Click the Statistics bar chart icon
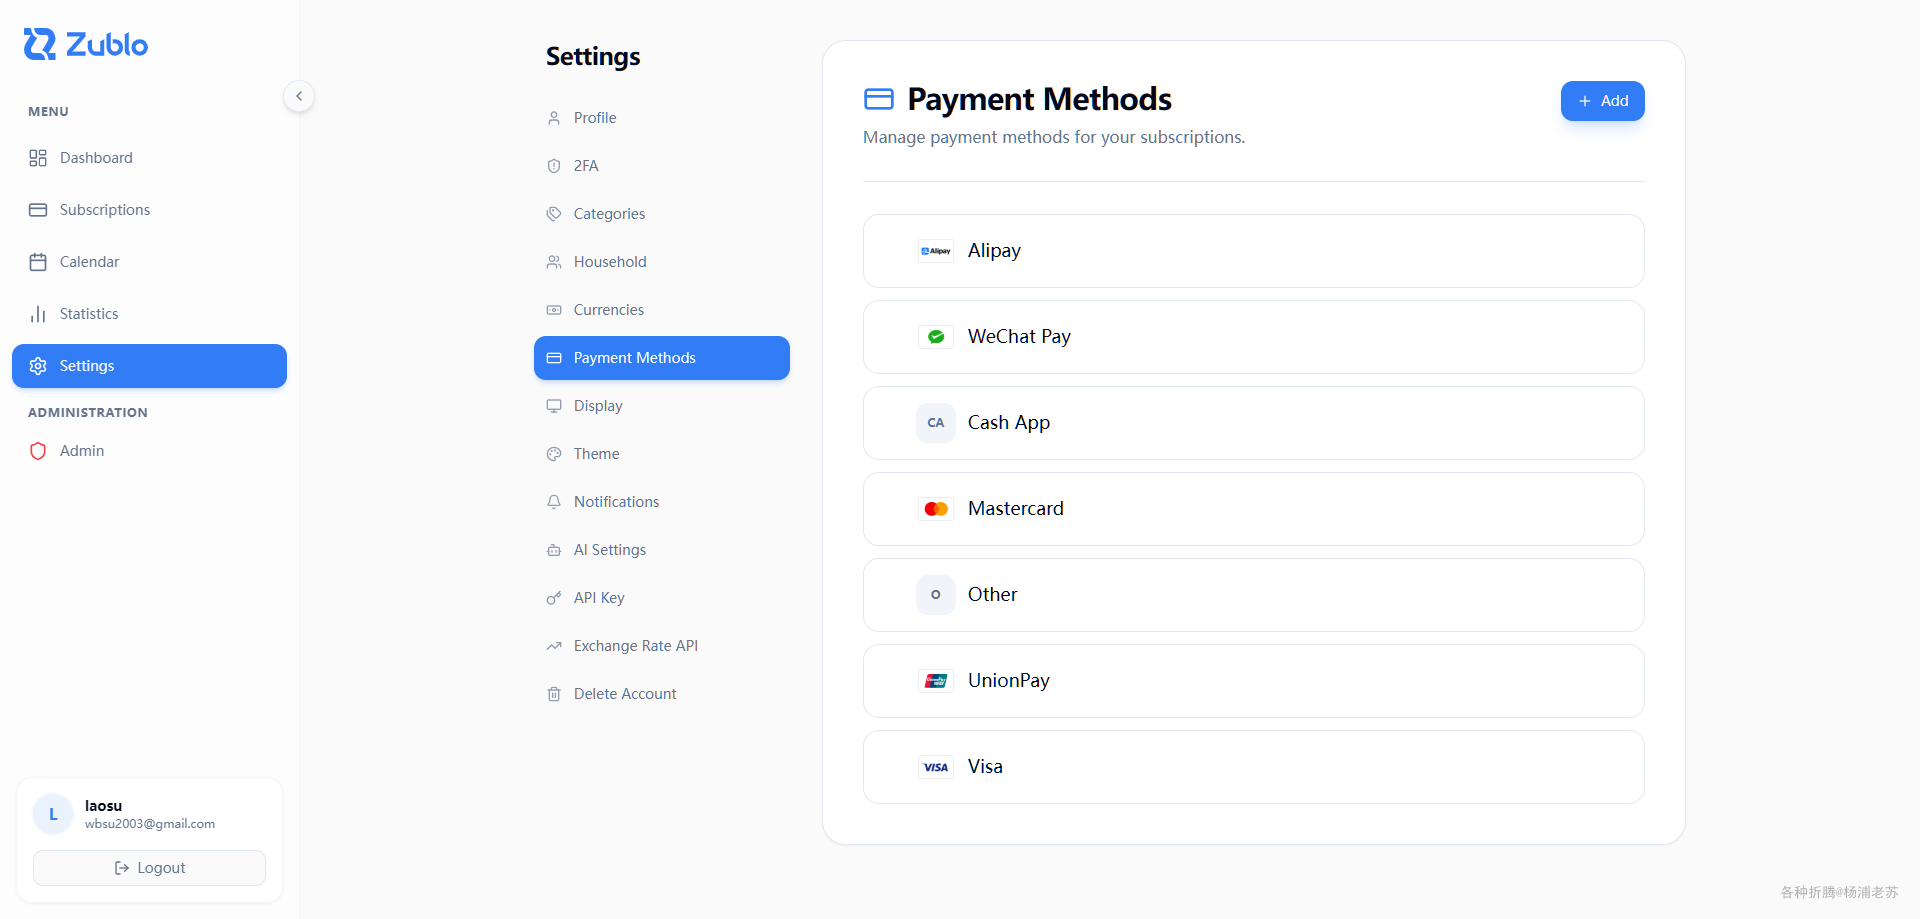The image size is (1920, 919). coord(38,314)
